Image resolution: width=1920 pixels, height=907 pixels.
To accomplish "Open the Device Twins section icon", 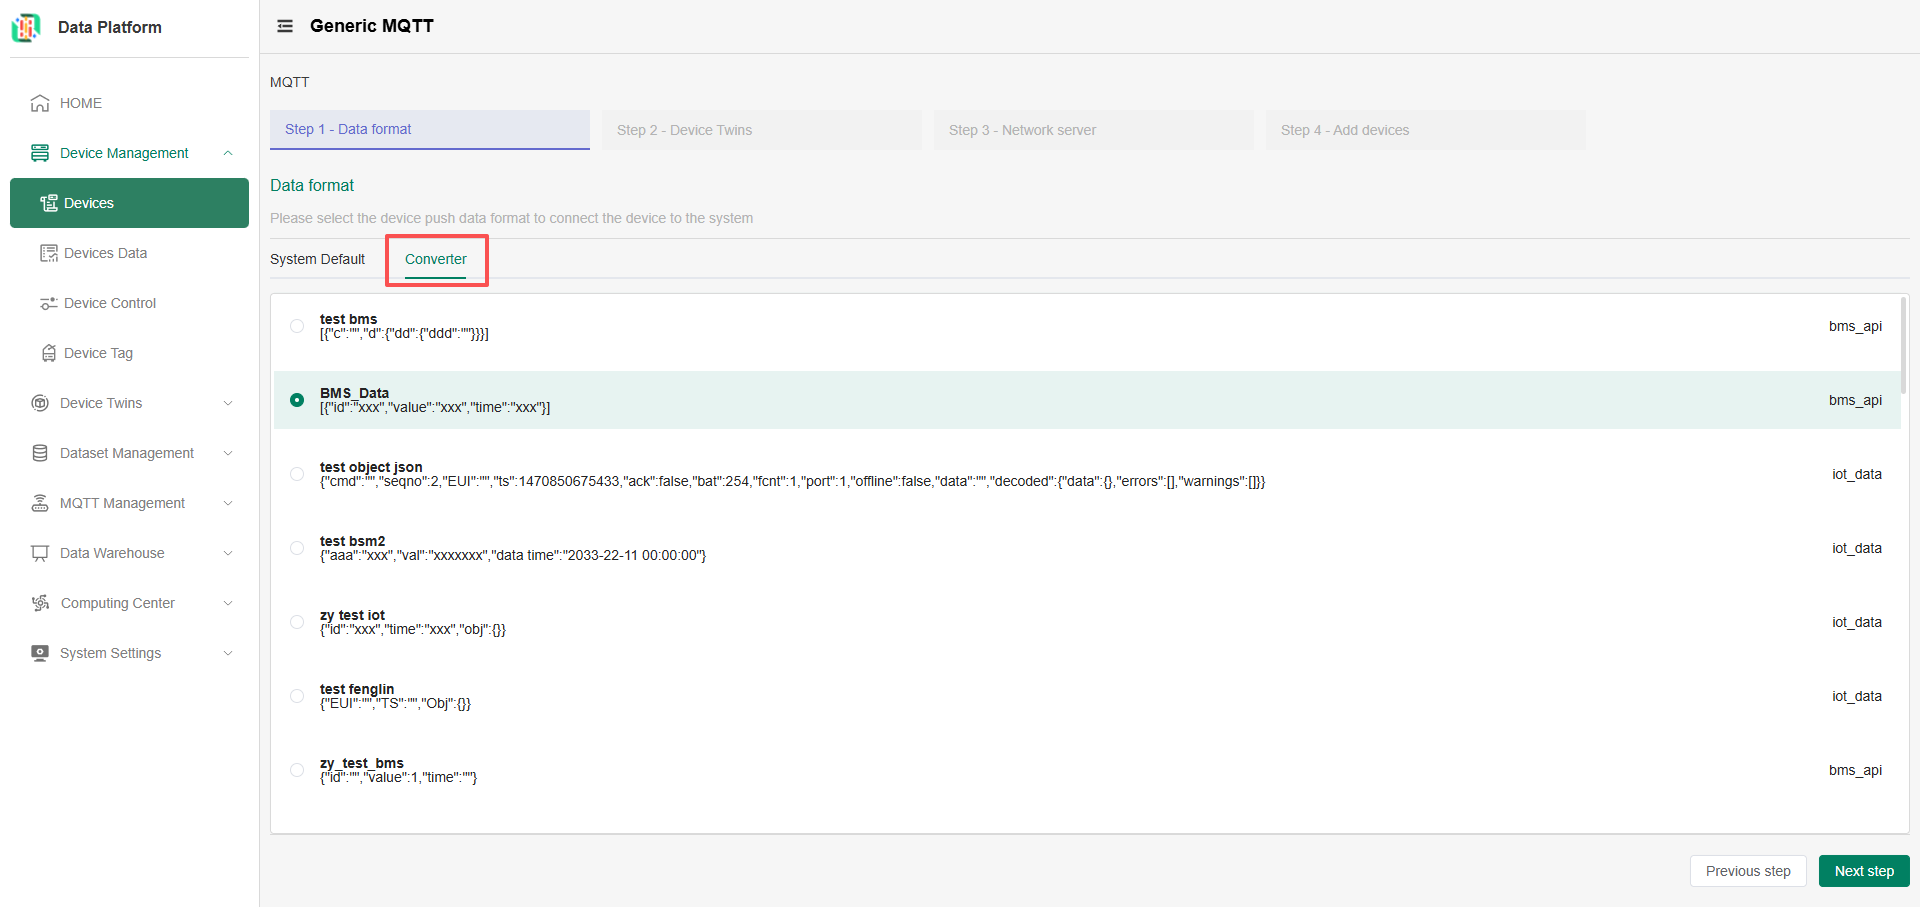I will coord(39,403).
